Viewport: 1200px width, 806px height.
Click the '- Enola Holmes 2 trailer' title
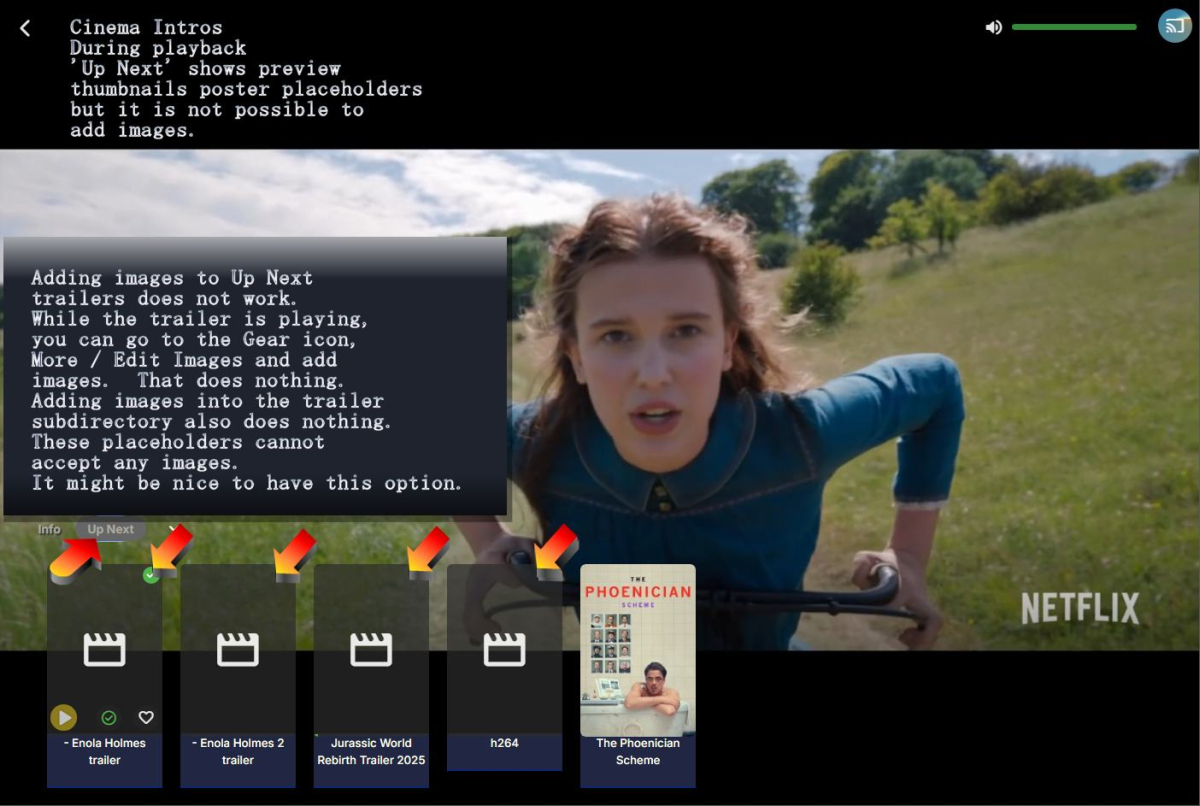click(x=238, y=752)
